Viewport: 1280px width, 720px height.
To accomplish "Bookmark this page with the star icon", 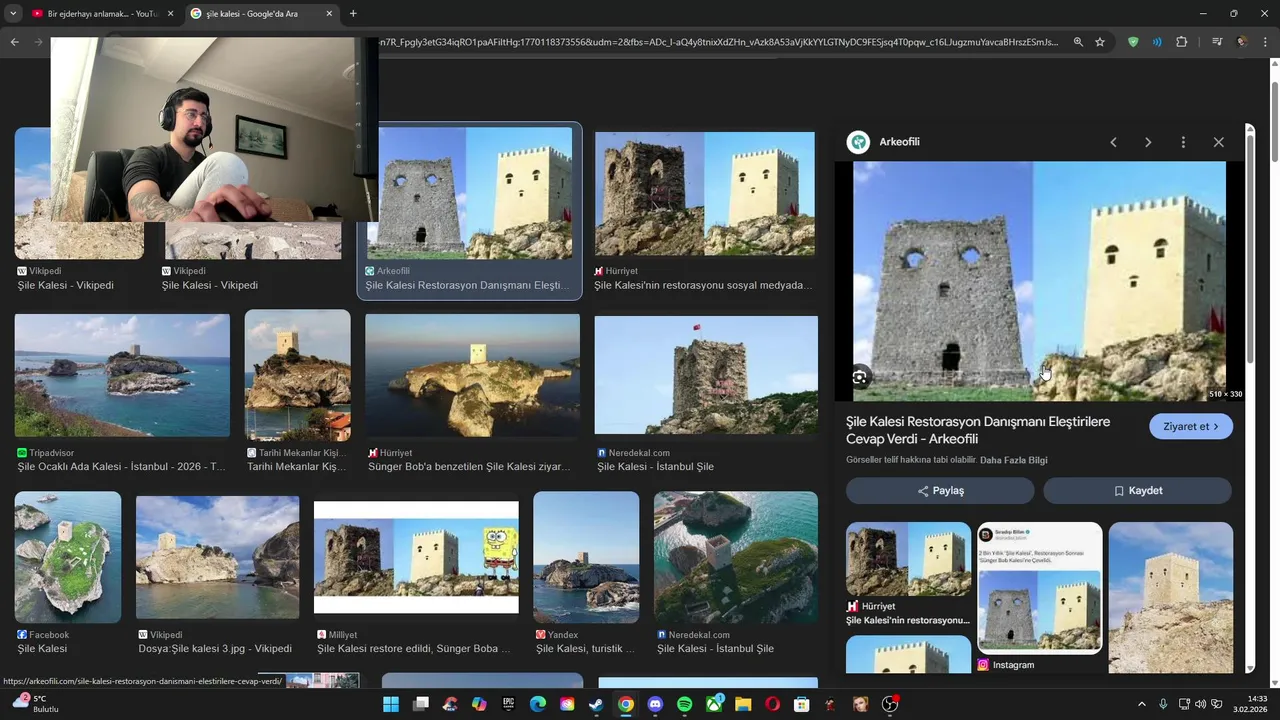I will (x=1100, y=42).
